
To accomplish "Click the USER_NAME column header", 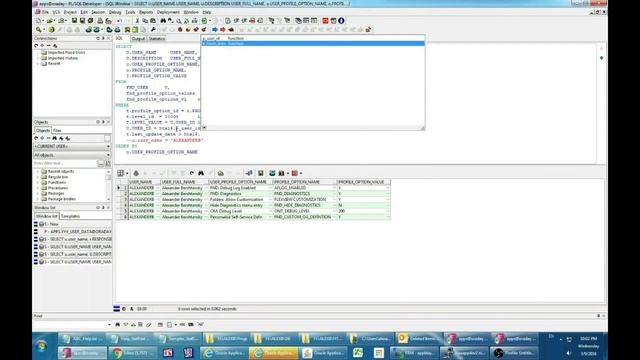I will point(144,182).
